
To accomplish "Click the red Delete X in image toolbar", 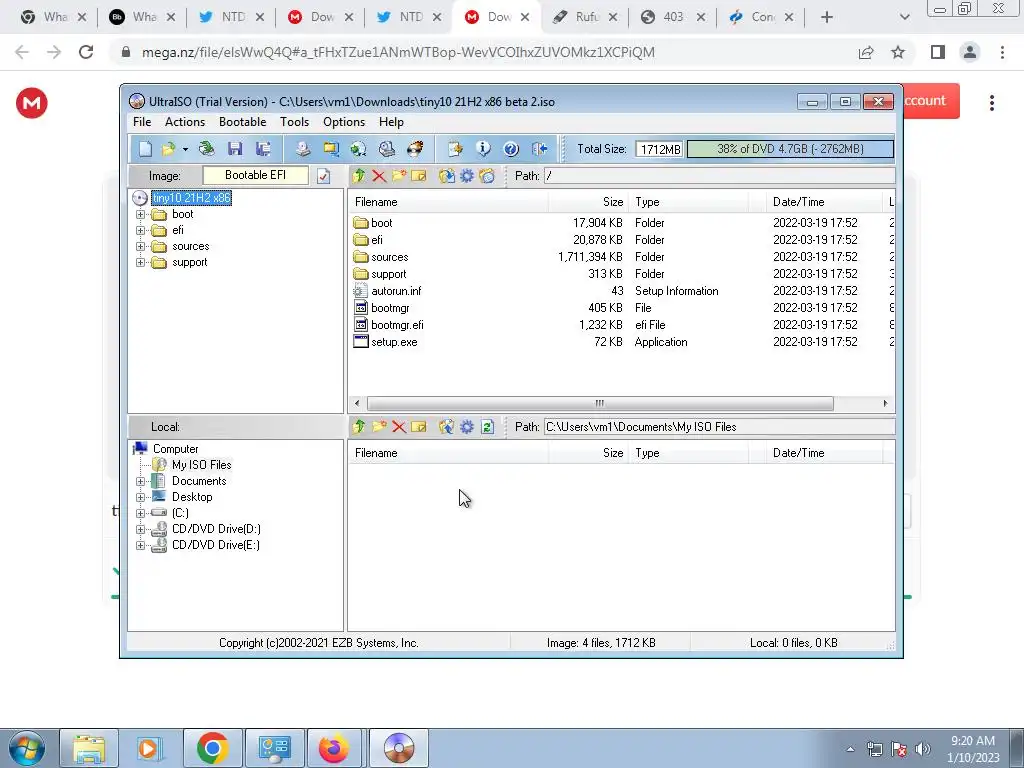I will click(379, 176).
